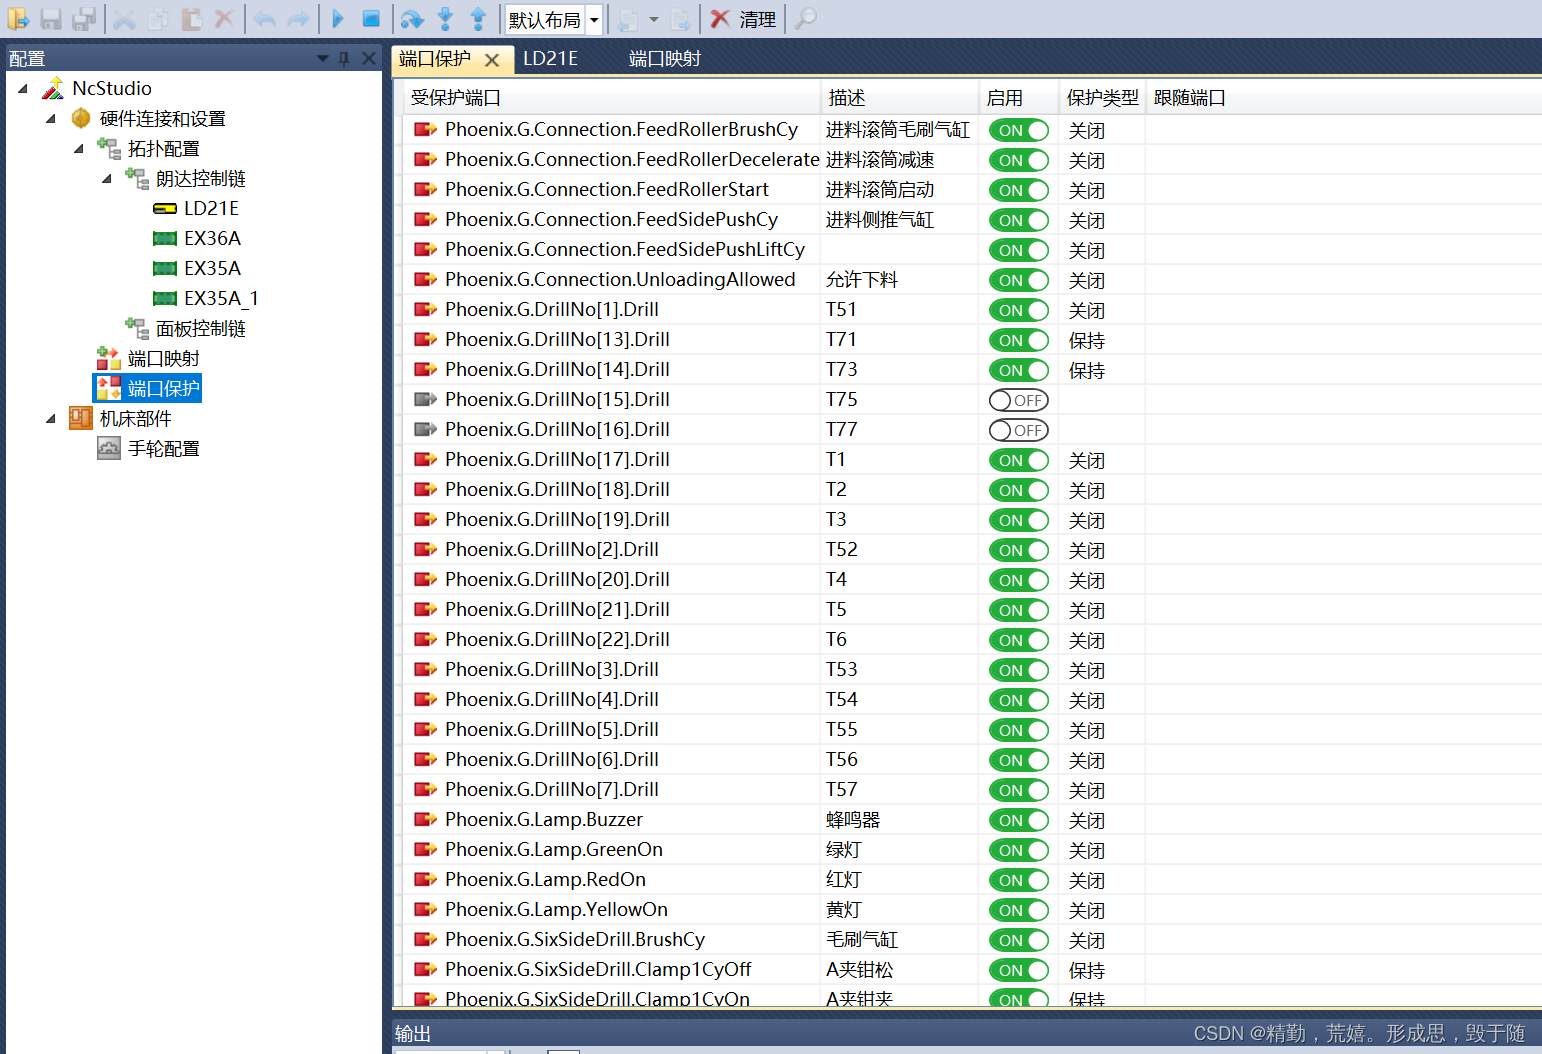Open the 默认布局 layout dropdown
Viewport: 1542px width, 1054px height.
pyautogui.click(x=594, y=19)
